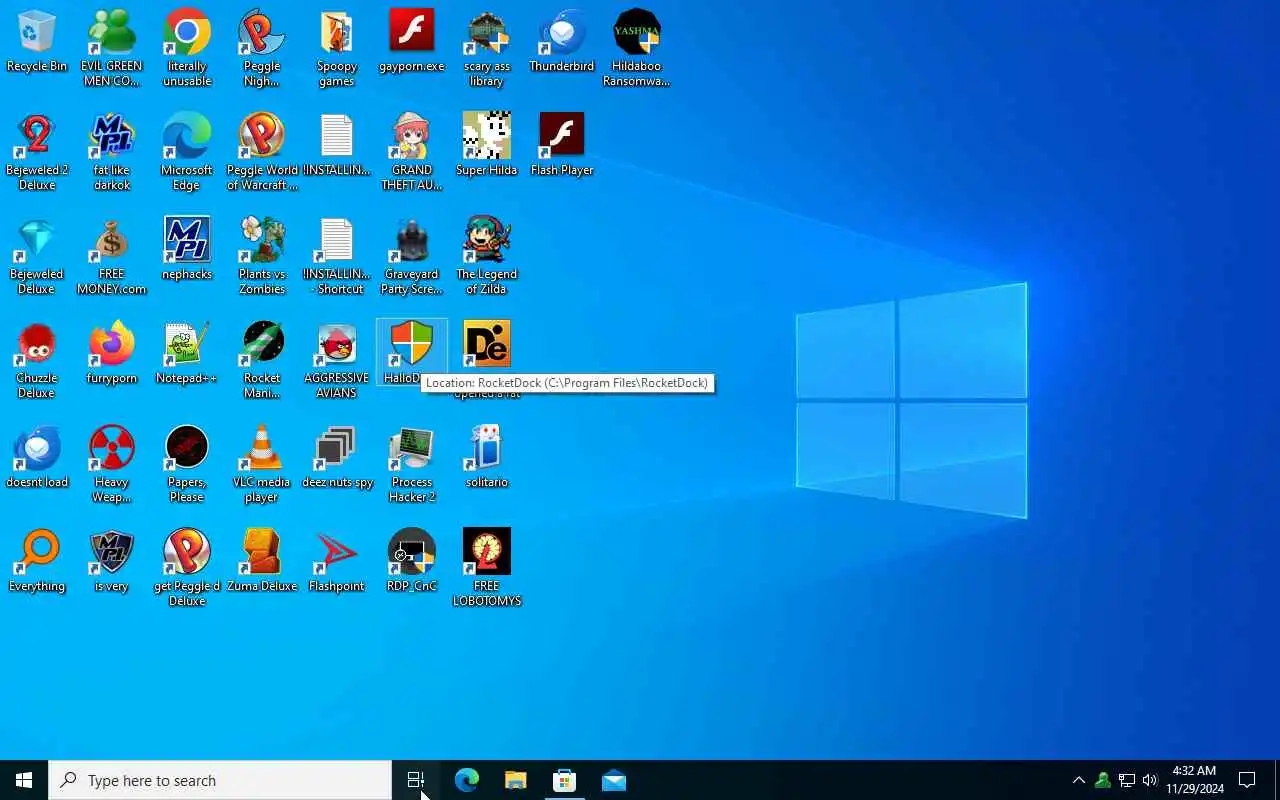
Task: Select the GRAND THEFT AU... shortcut
Action: 412,152
